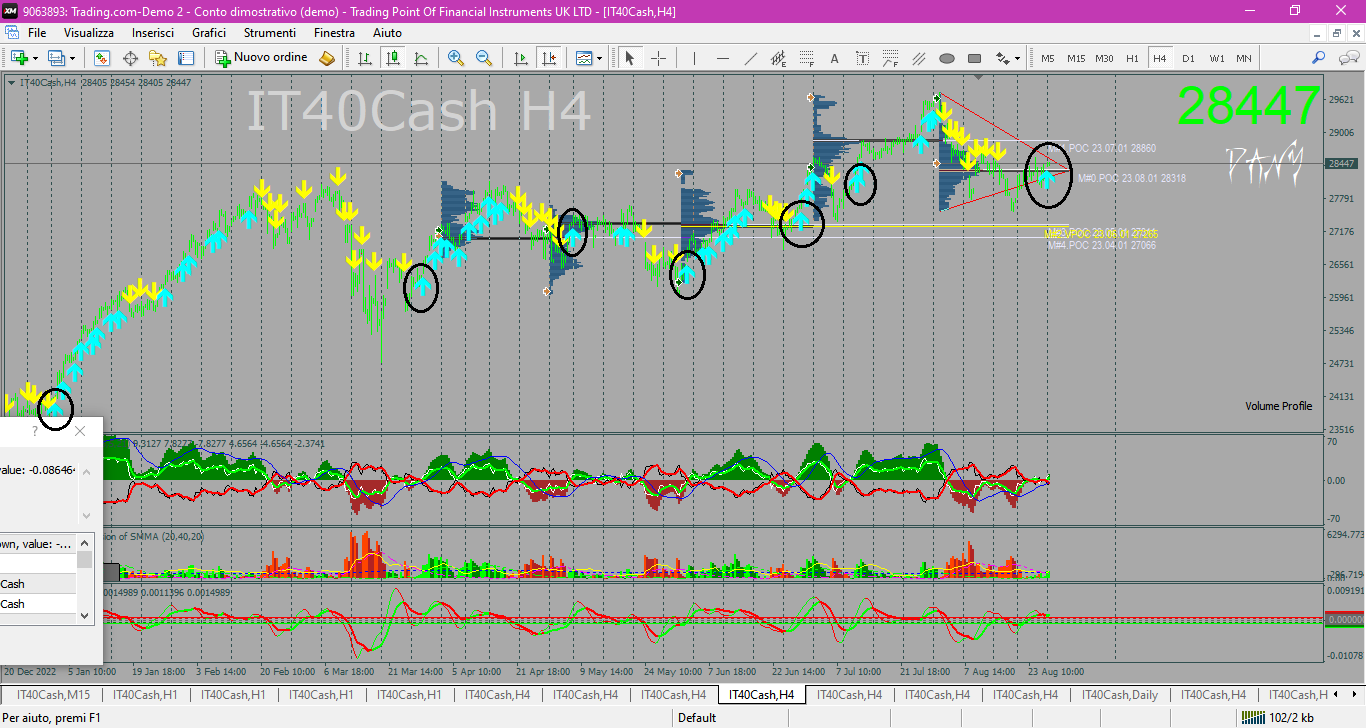This screenshot has width=1366, height=728.
Task: Open the Visualizza menu
Action: (89, 33)
